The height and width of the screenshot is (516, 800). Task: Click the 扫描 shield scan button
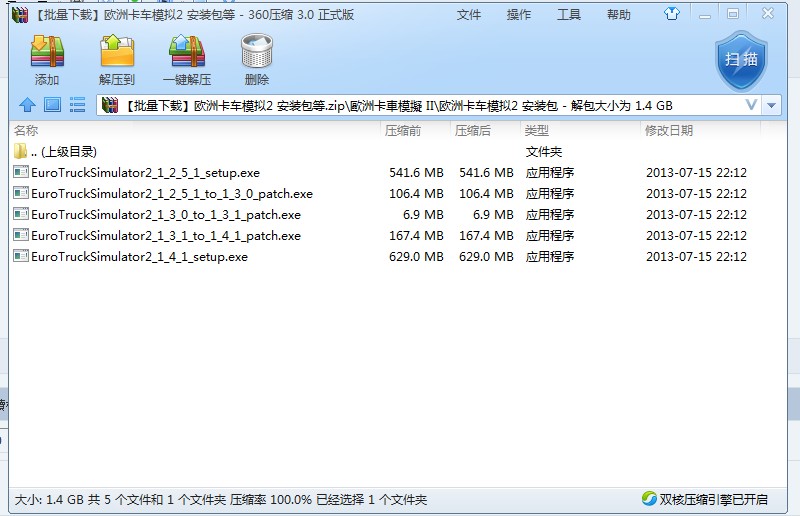741,61
